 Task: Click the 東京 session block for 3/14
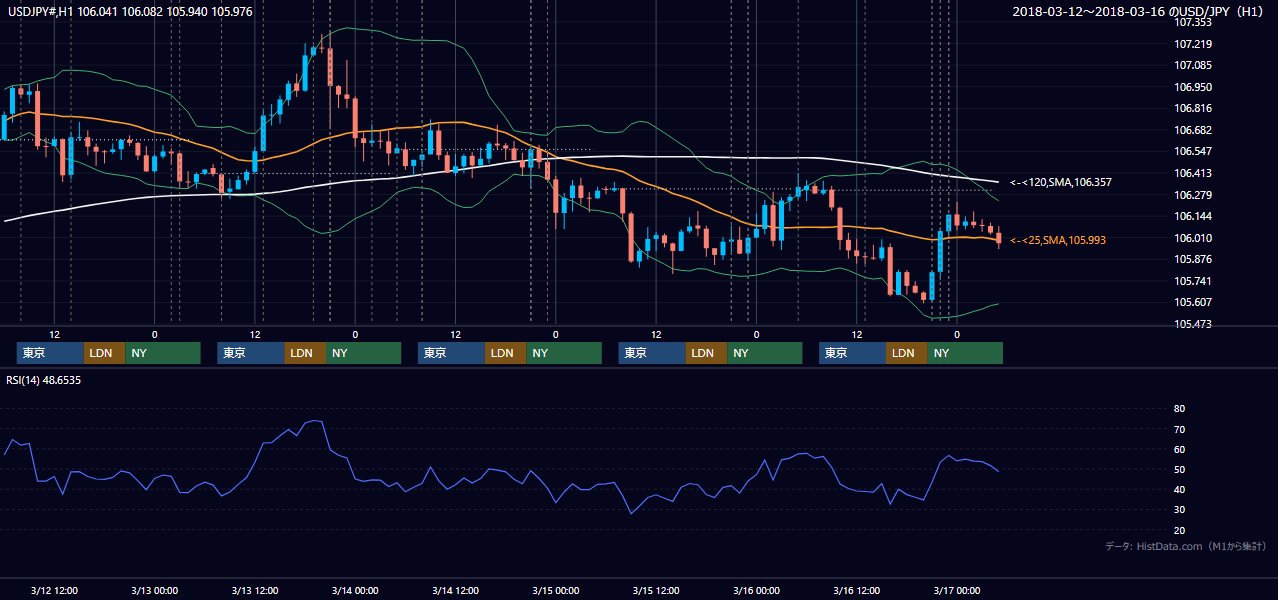[451, 353]
